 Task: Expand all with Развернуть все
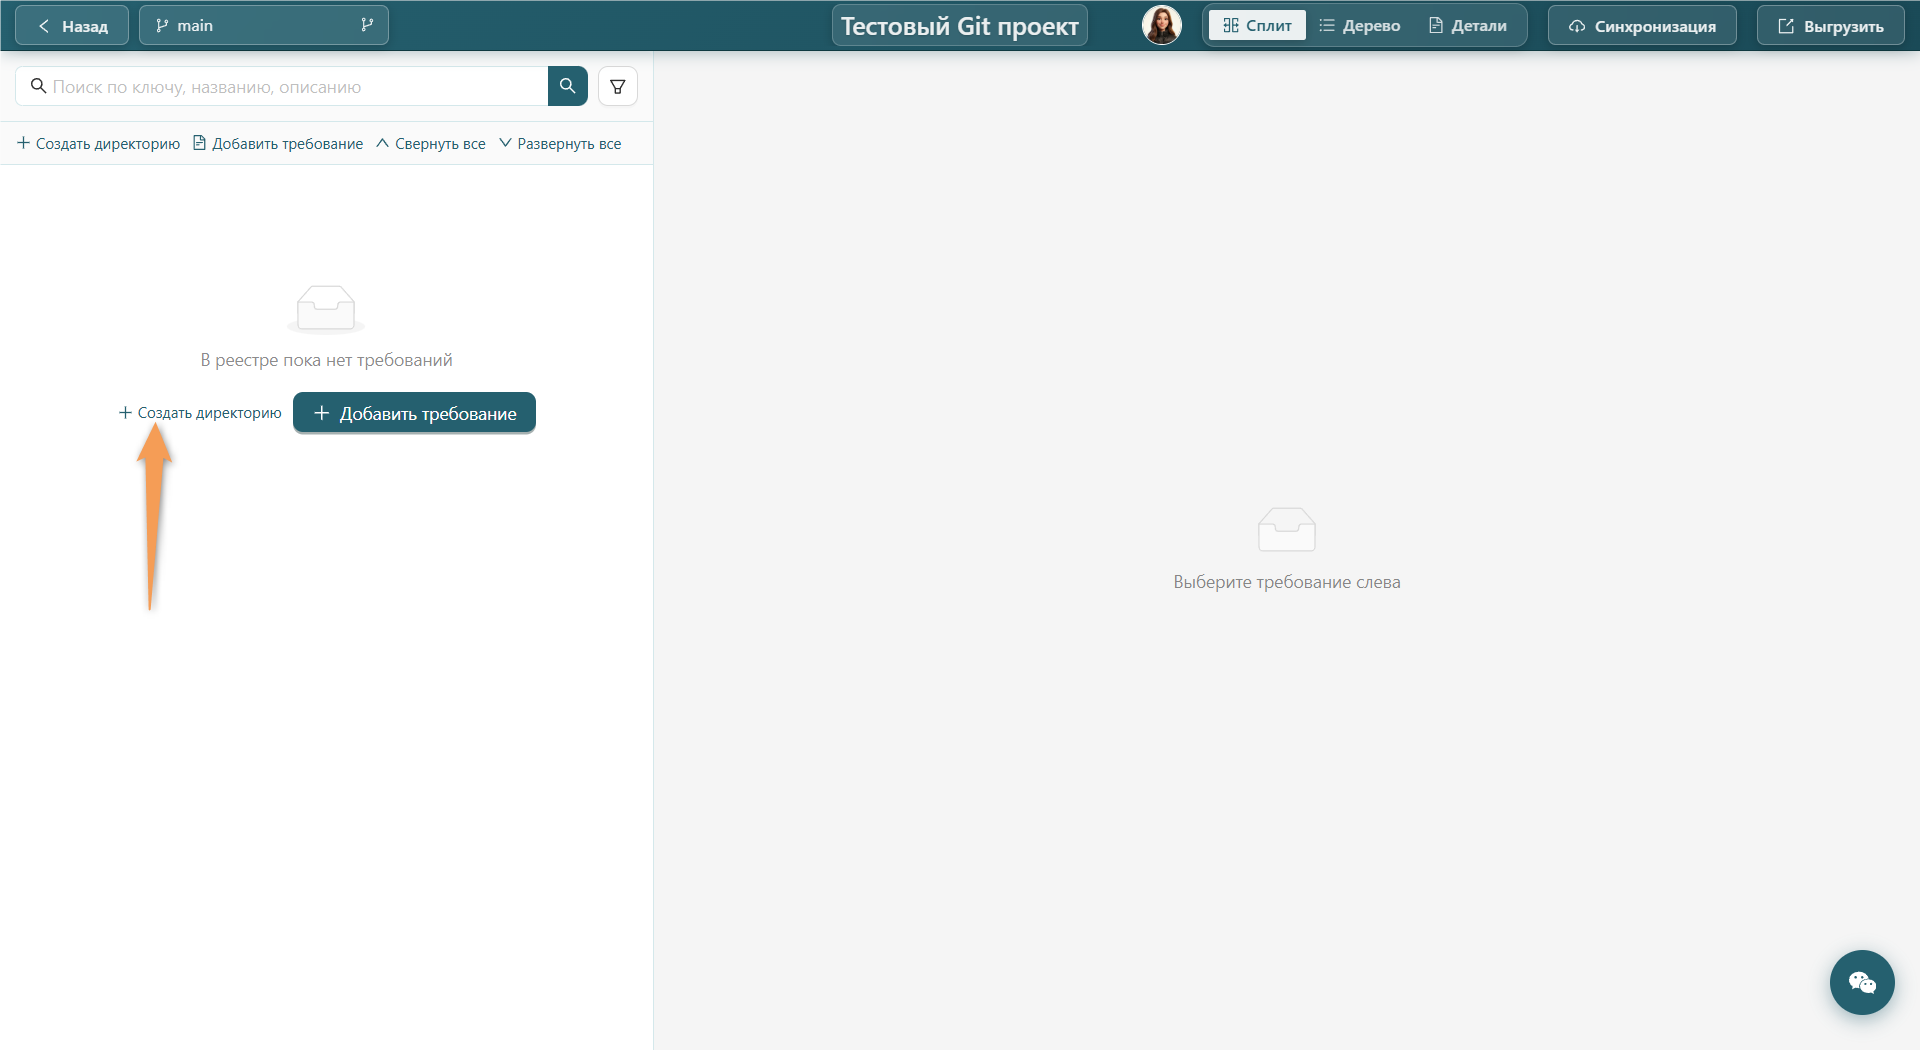click(560, 144)
